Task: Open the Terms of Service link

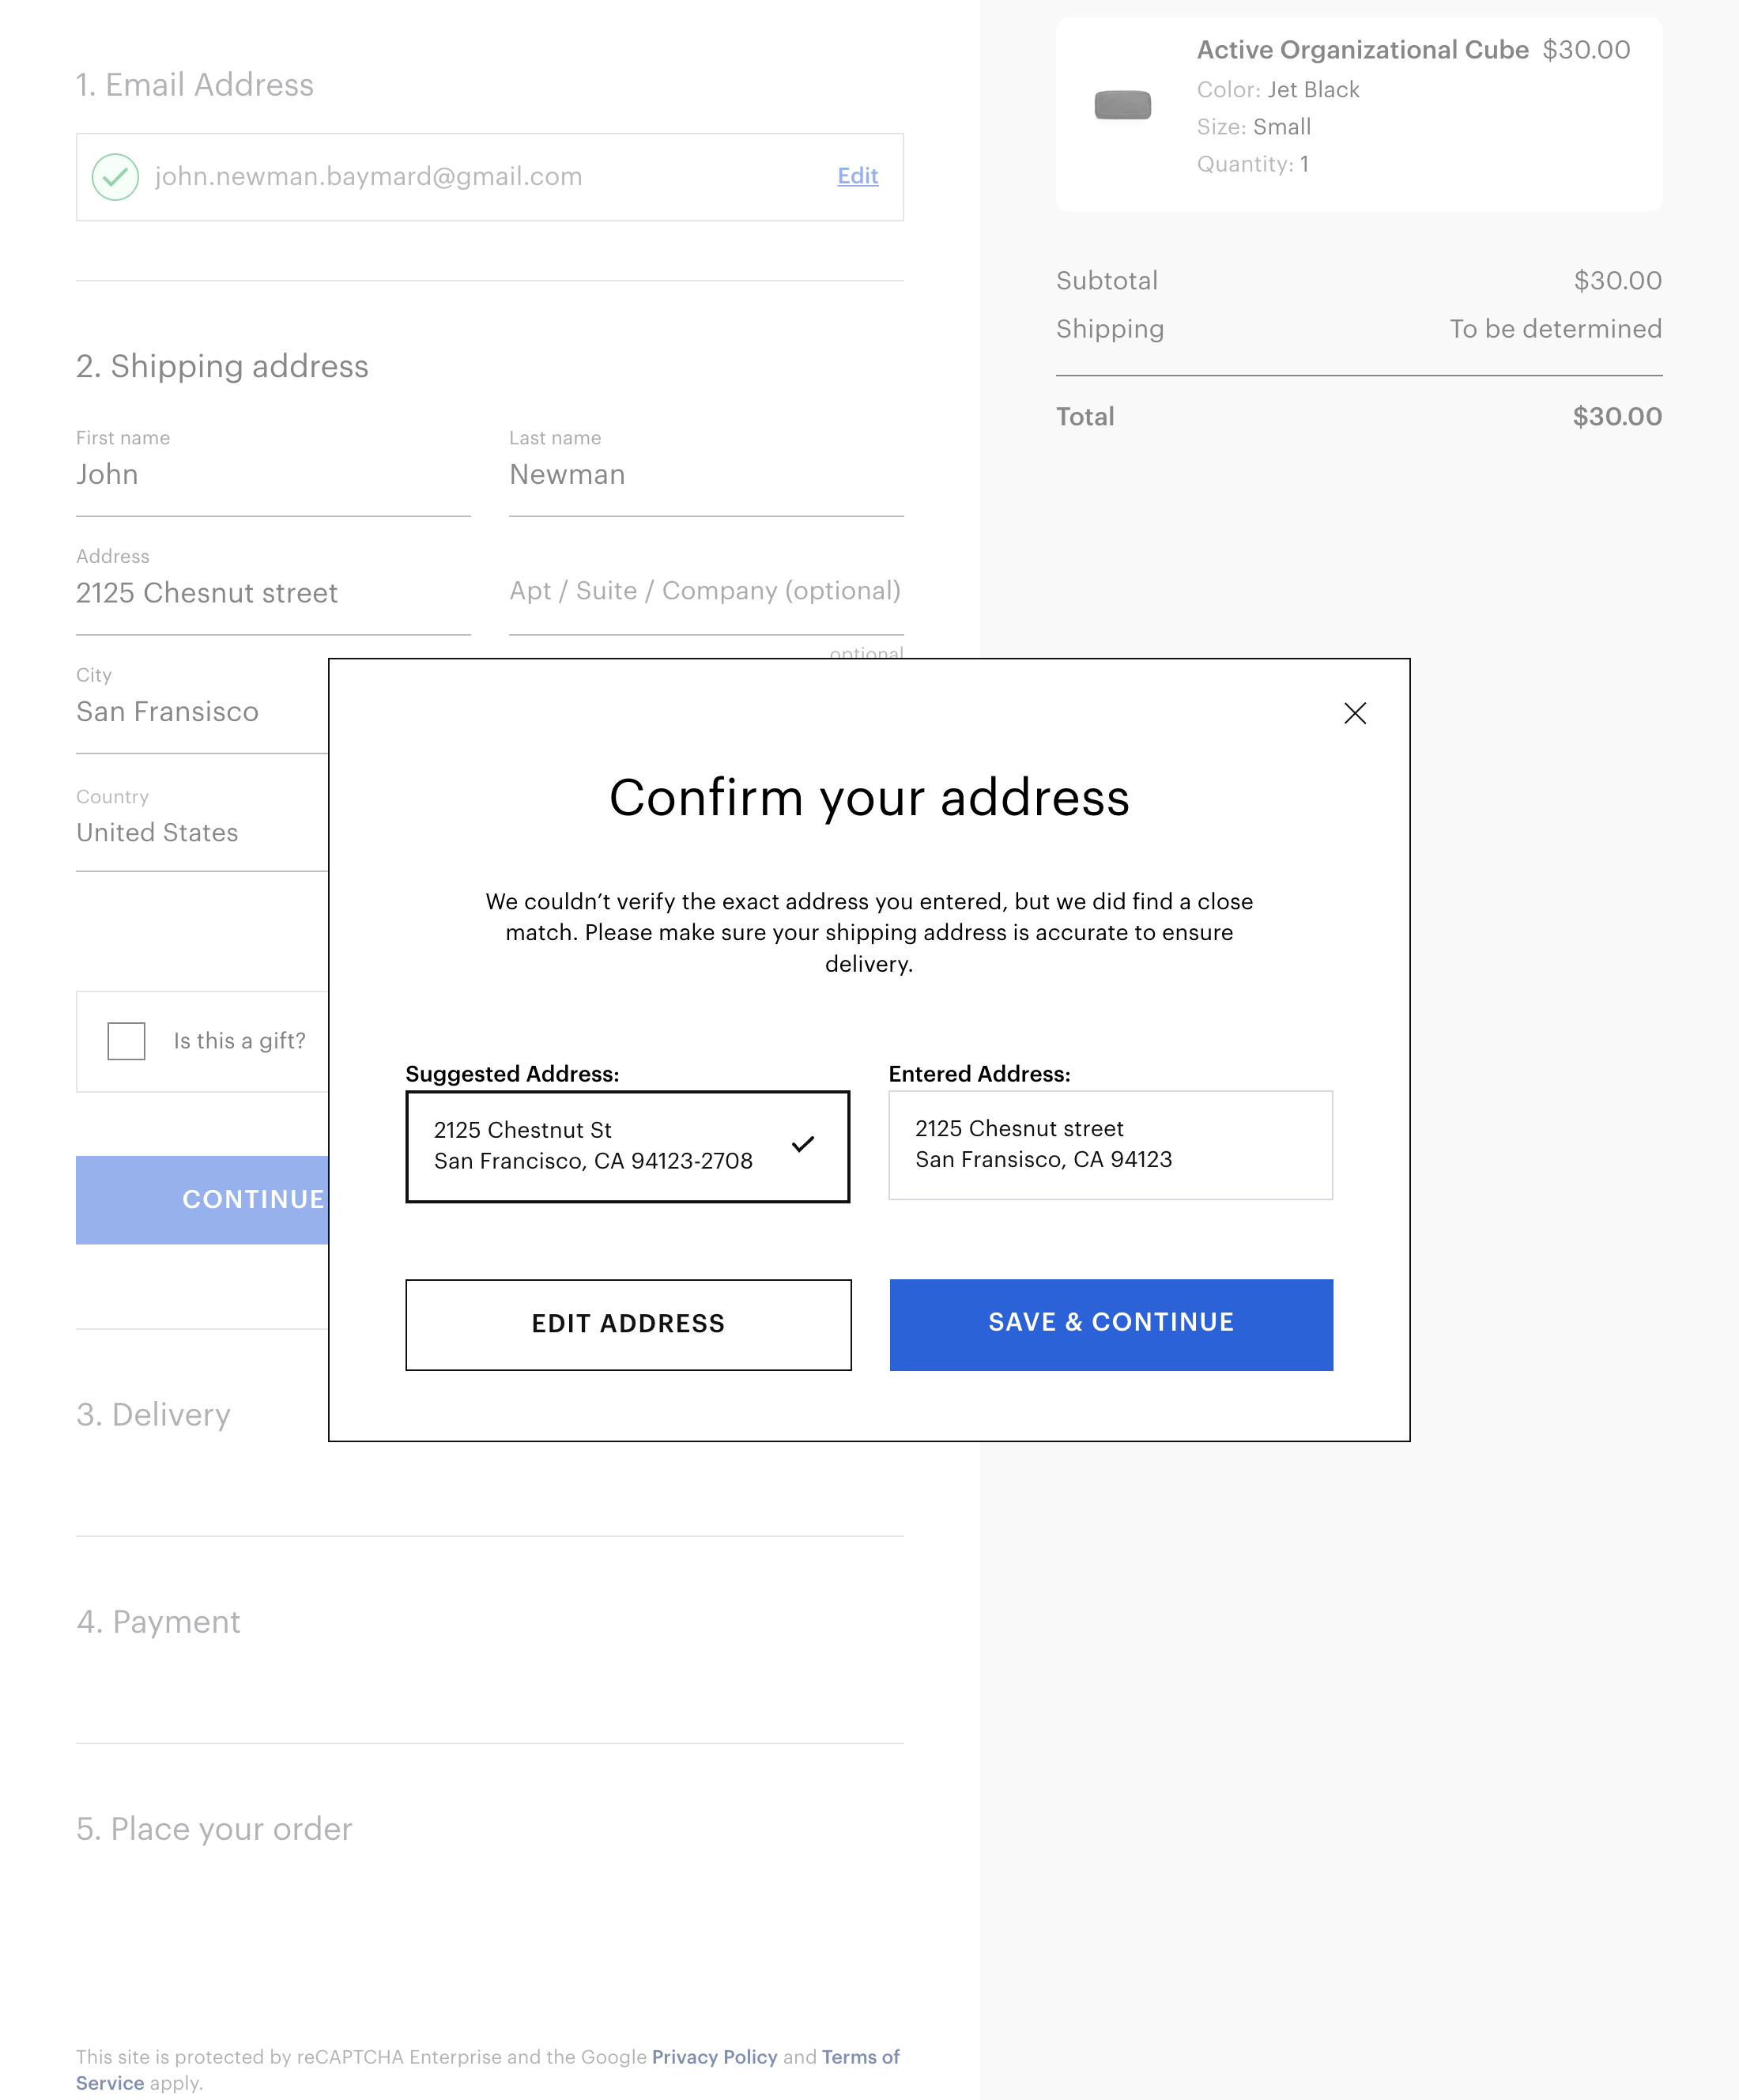Action: 859,2056
